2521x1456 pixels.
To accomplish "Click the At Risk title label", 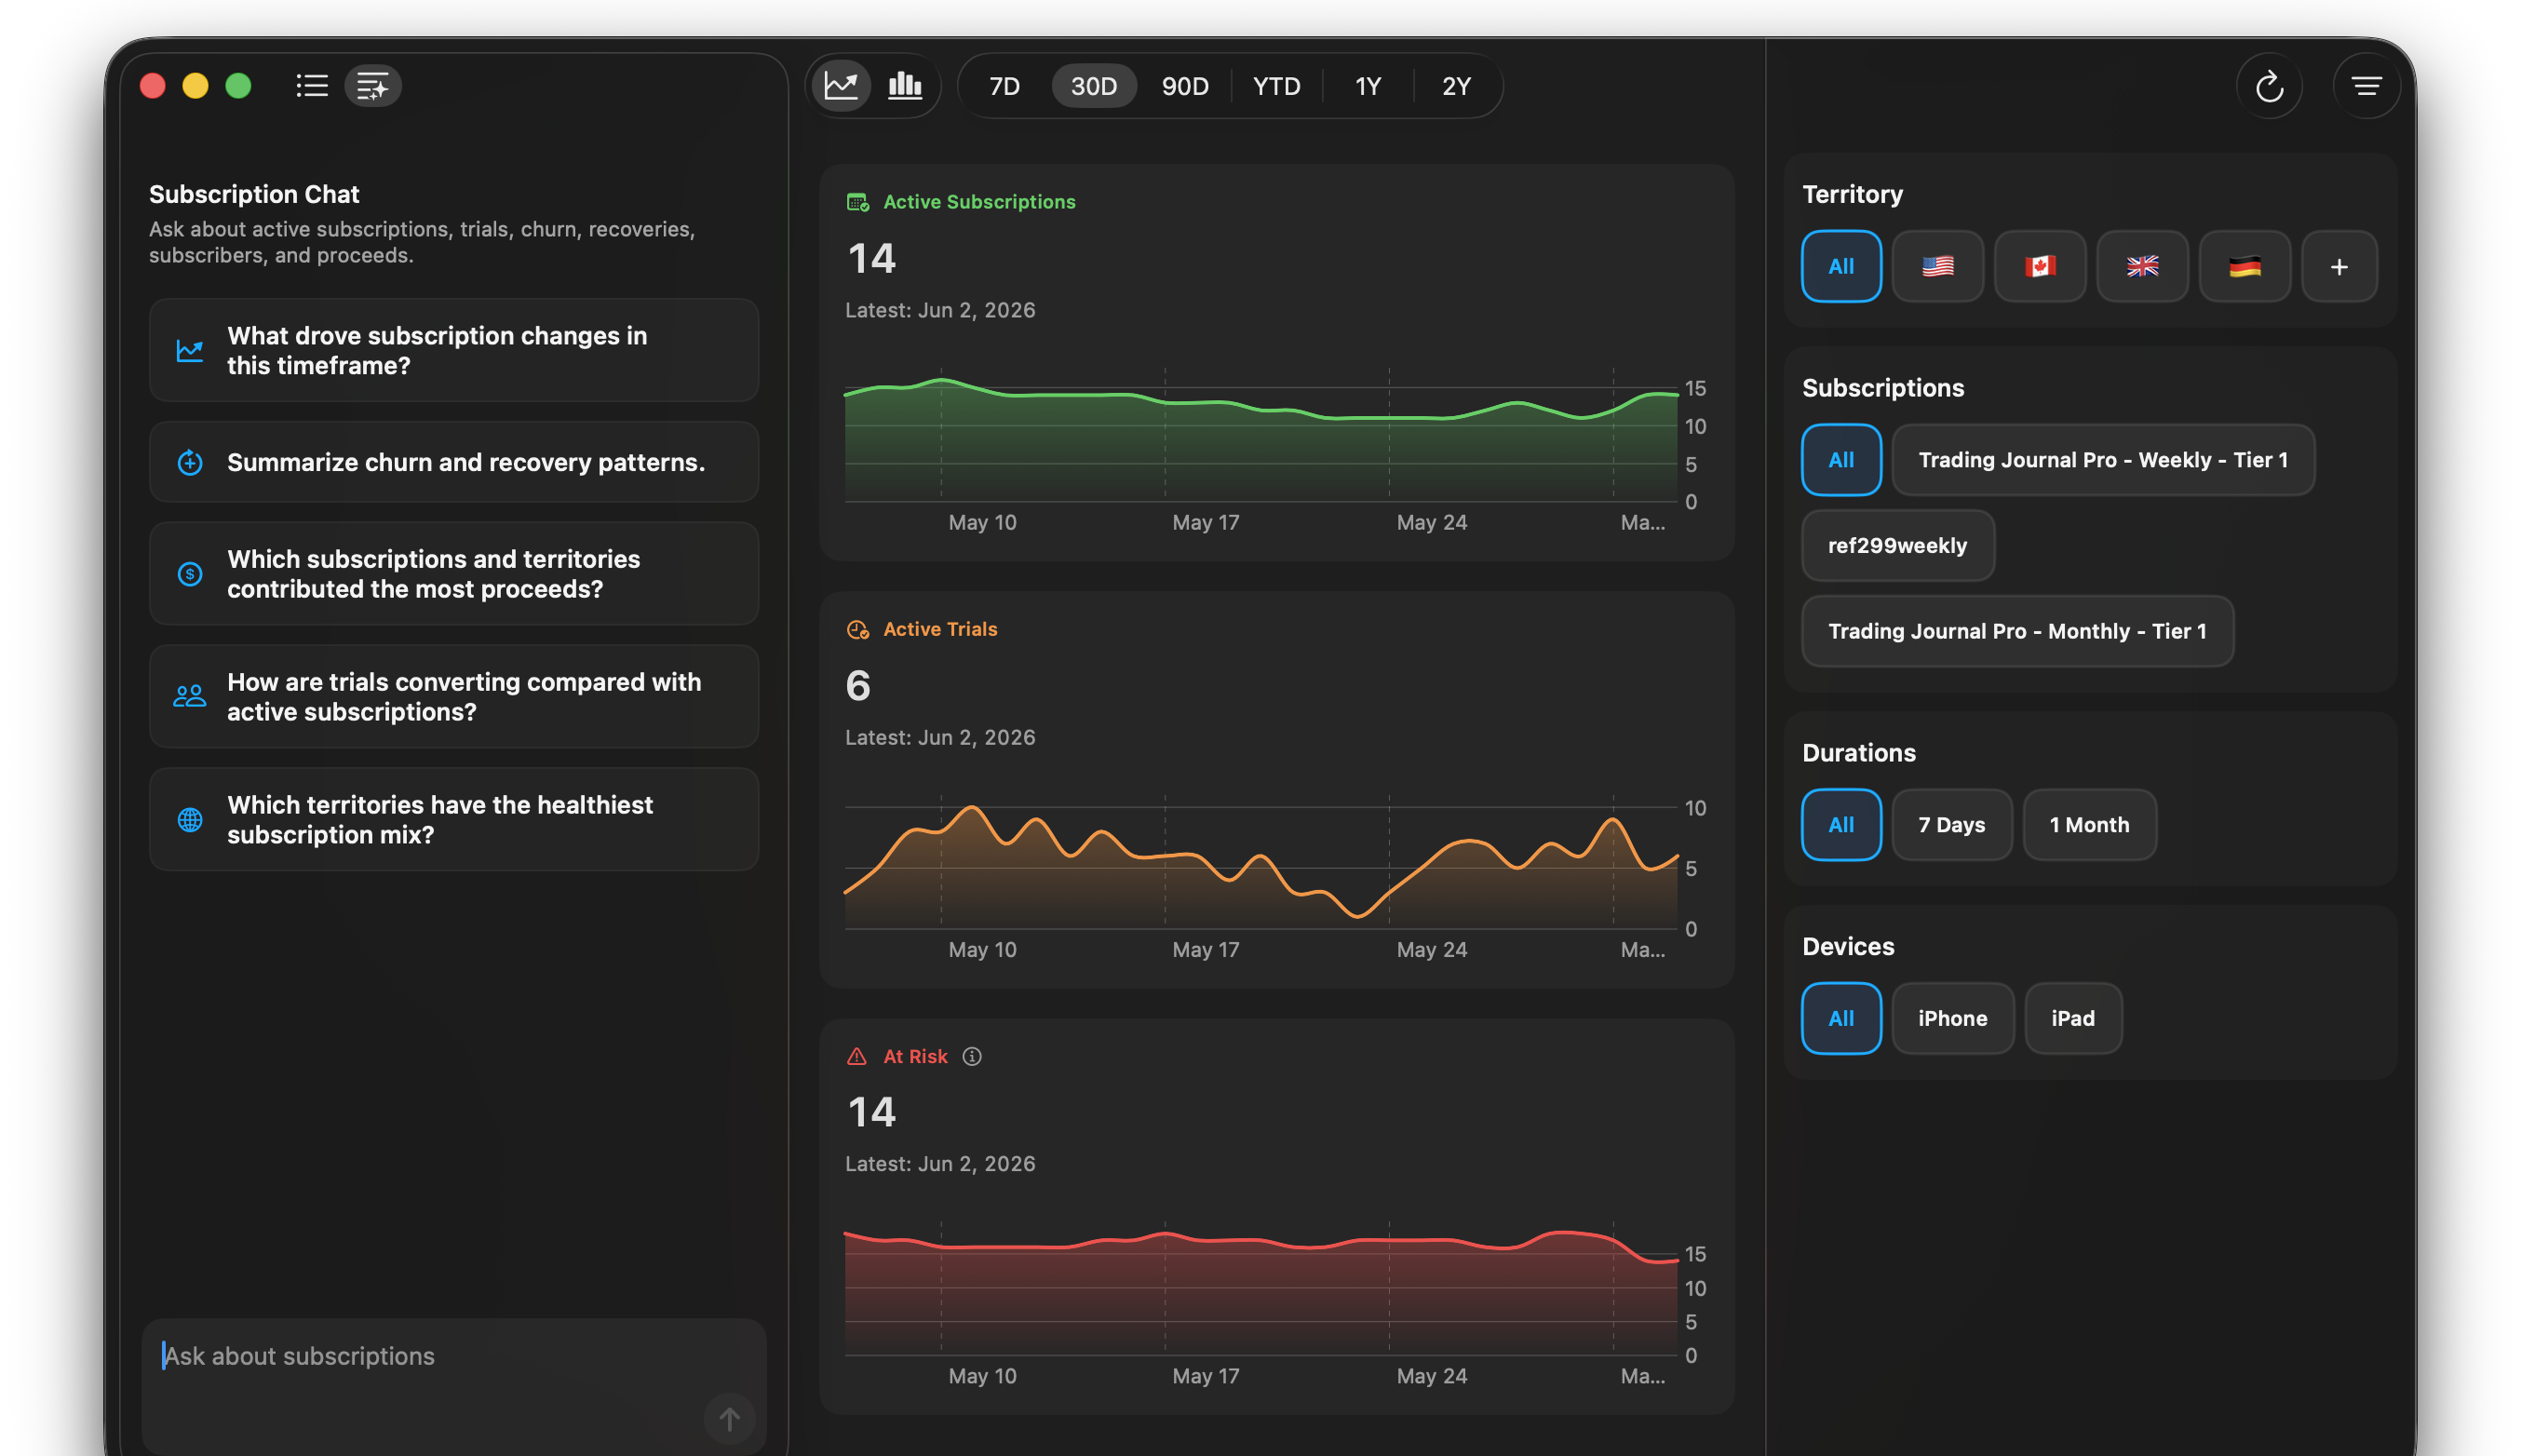I will click(915, 1056).
